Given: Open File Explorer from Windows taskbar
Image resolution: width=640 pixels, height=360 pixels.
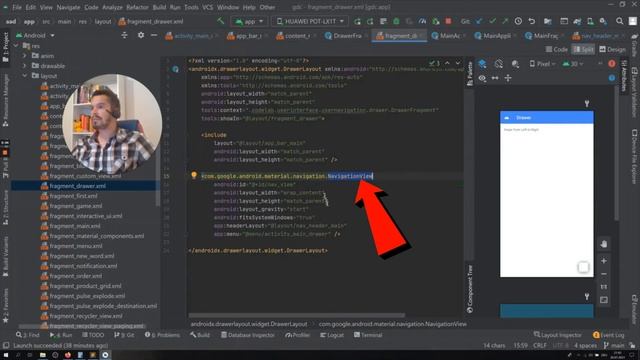Looking at the screenshot, I should pyautogui.click(x=42, y=355).
